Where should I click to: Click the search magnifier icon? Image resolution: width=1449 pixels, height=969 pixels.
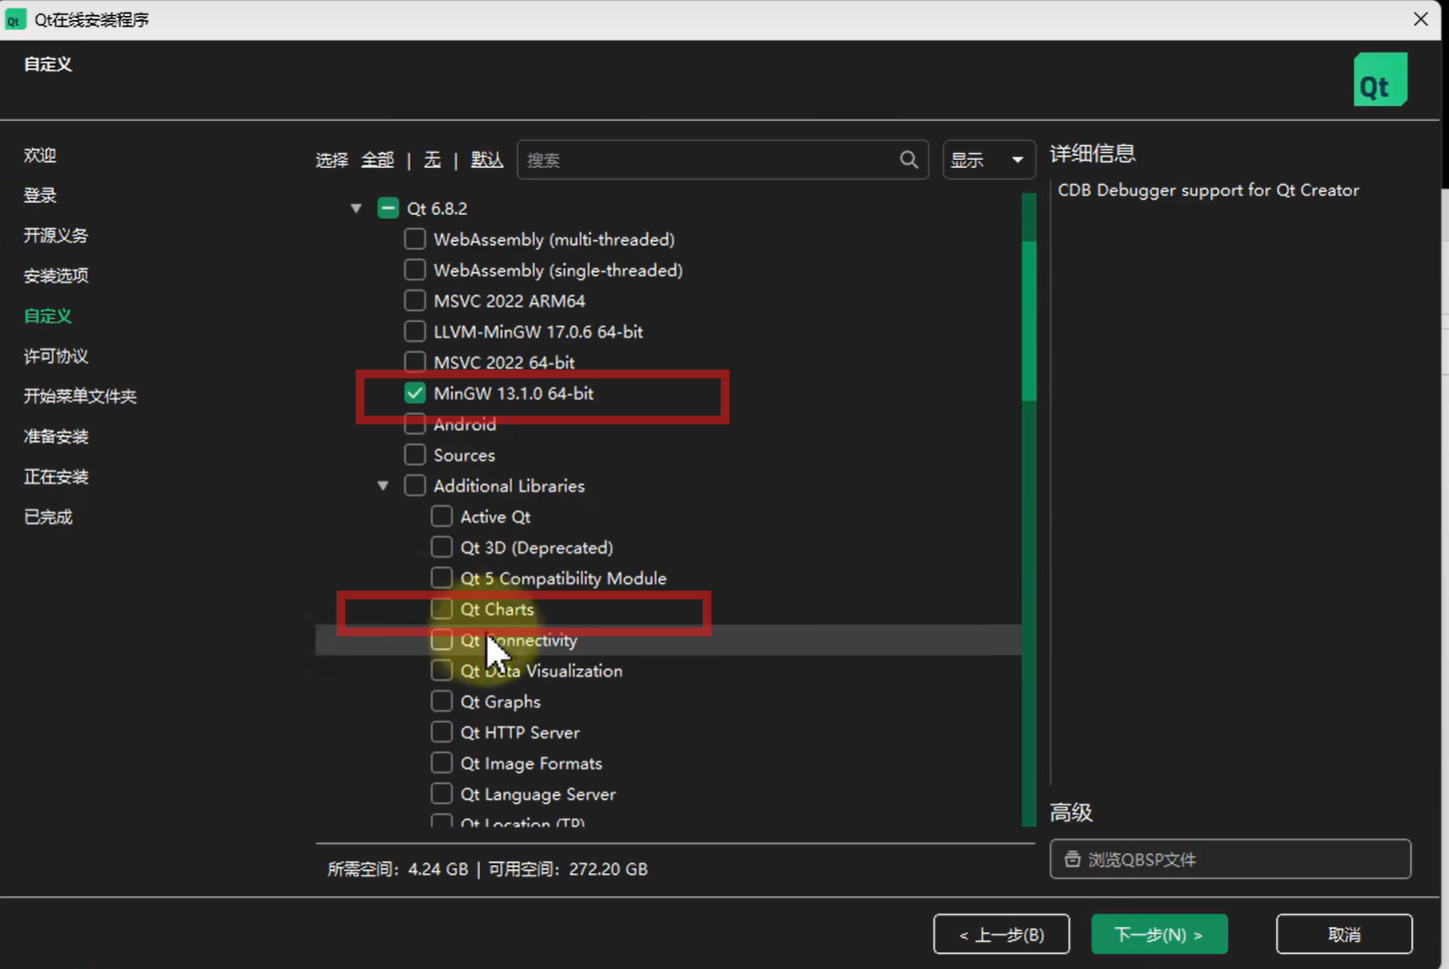click(908, 160)
